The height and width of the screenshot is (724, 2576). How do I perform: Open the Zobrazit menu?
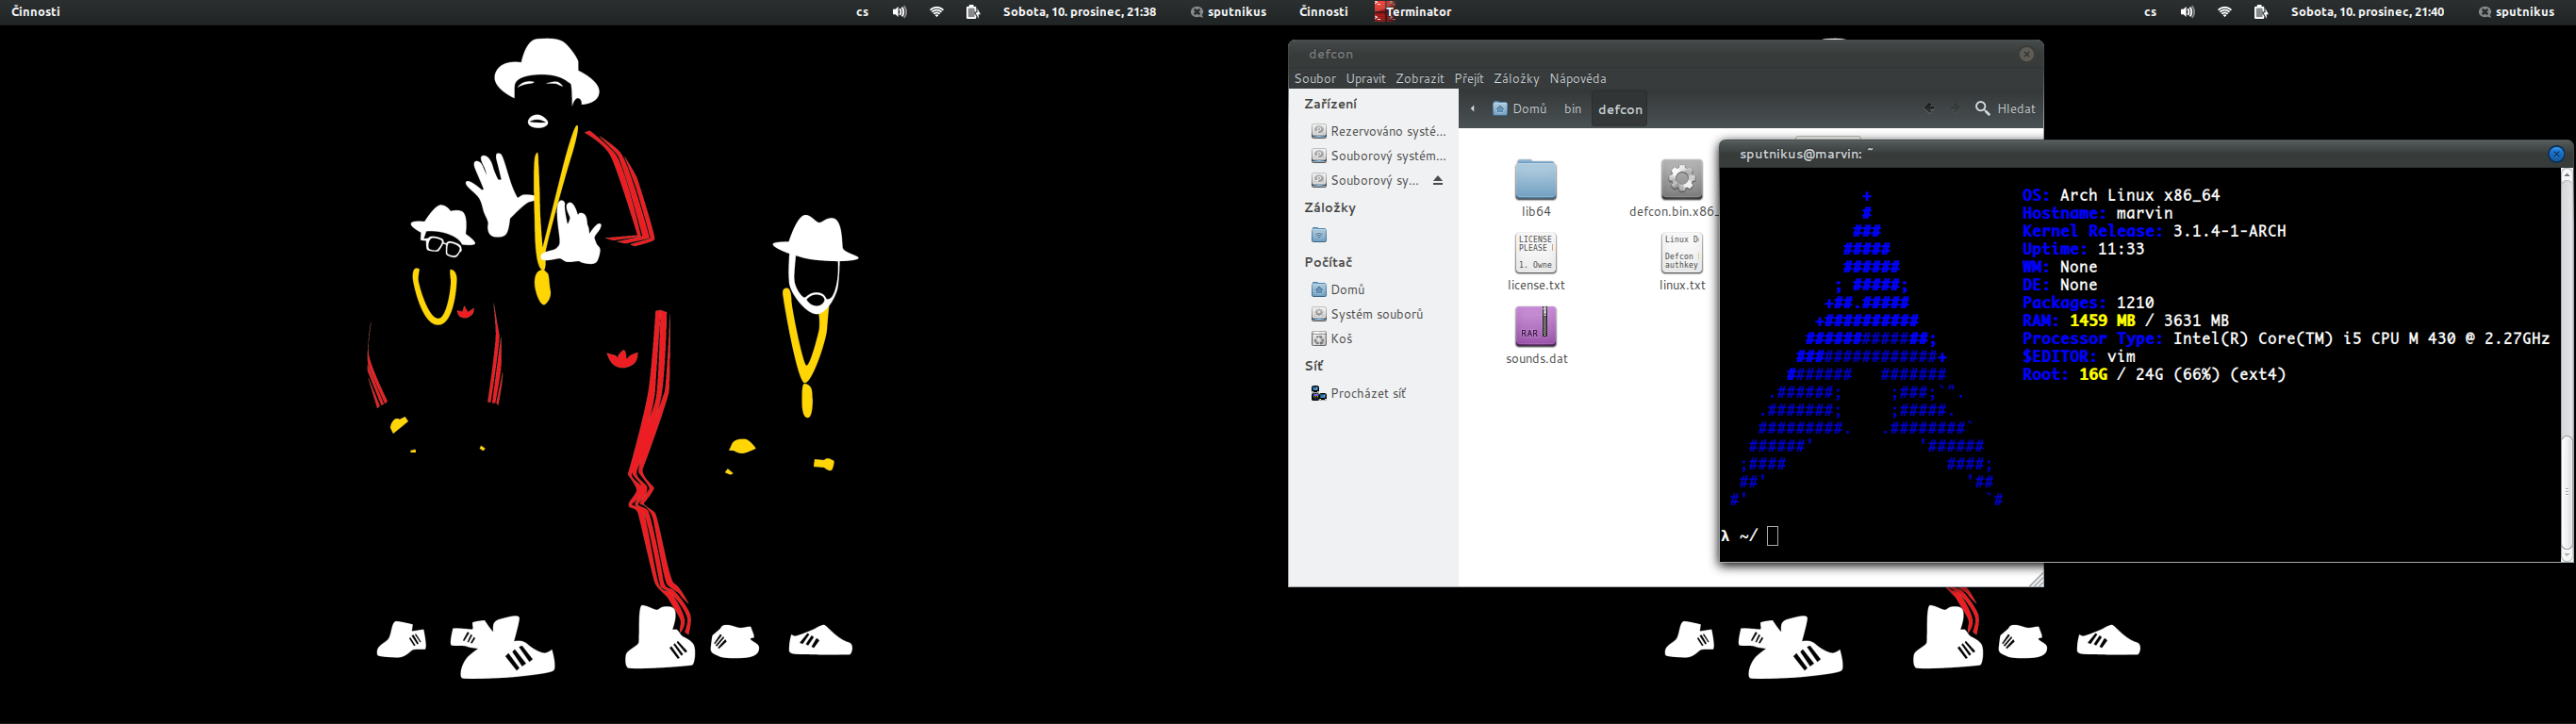(1419, 79)
